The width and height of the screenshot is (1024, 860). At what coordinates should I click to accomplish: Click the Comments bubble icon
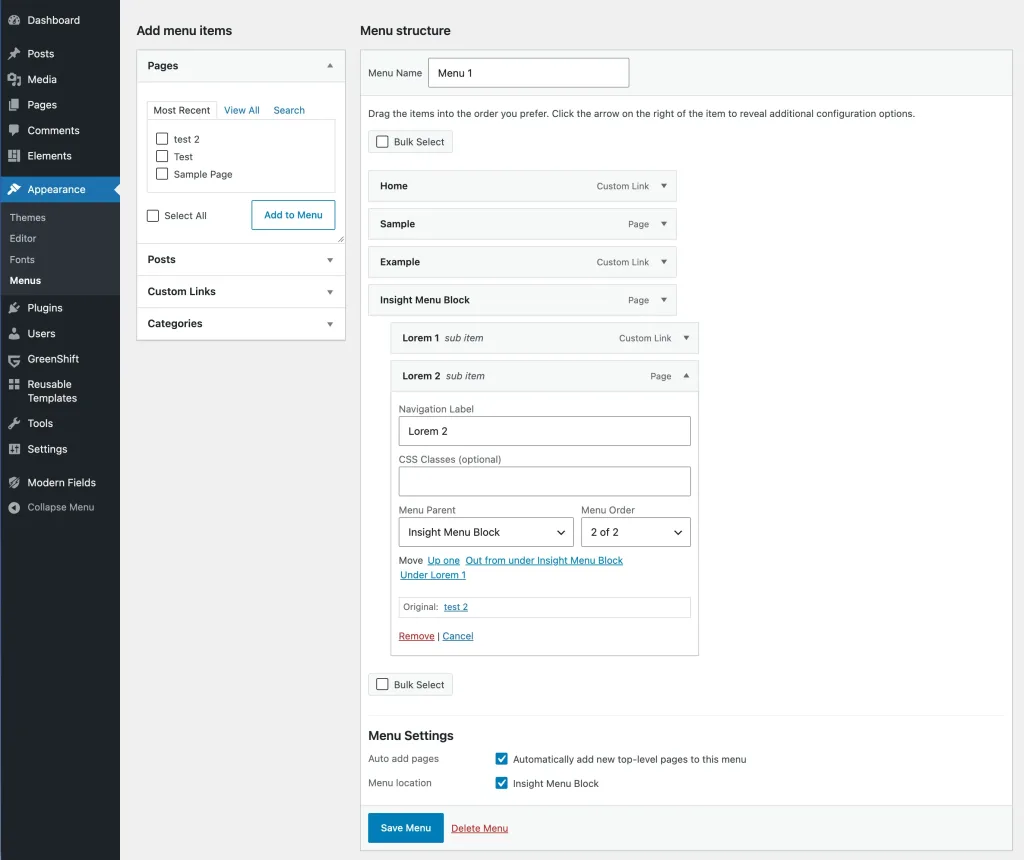14,130
